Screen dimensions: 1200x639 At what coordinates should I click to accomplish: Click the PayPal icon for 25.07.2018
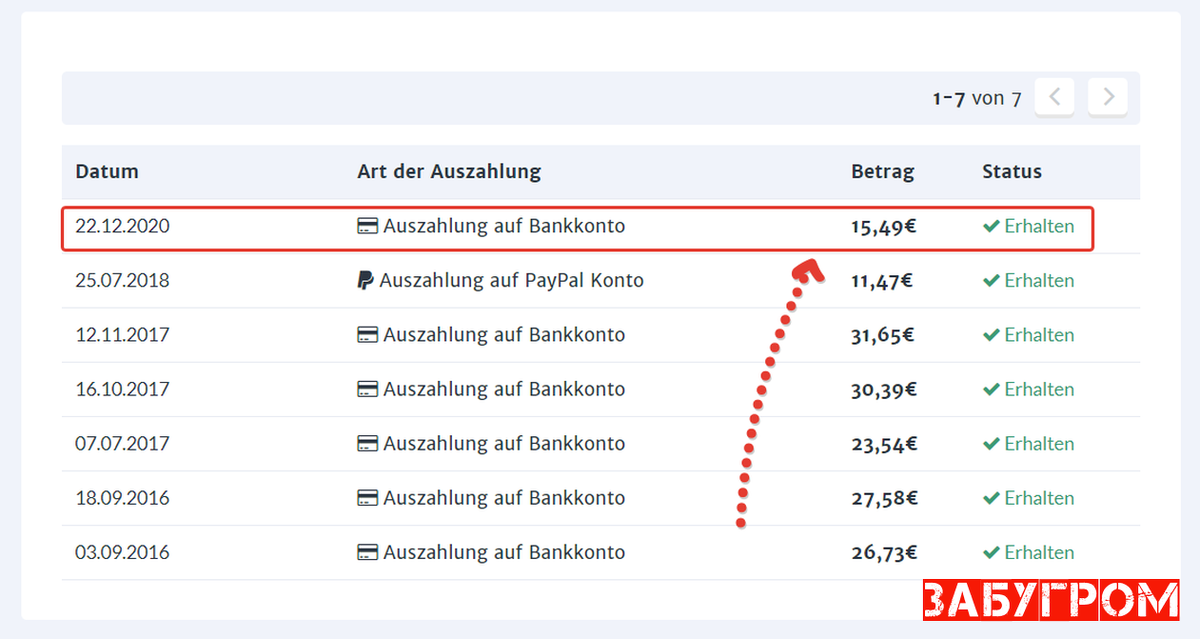366,281
